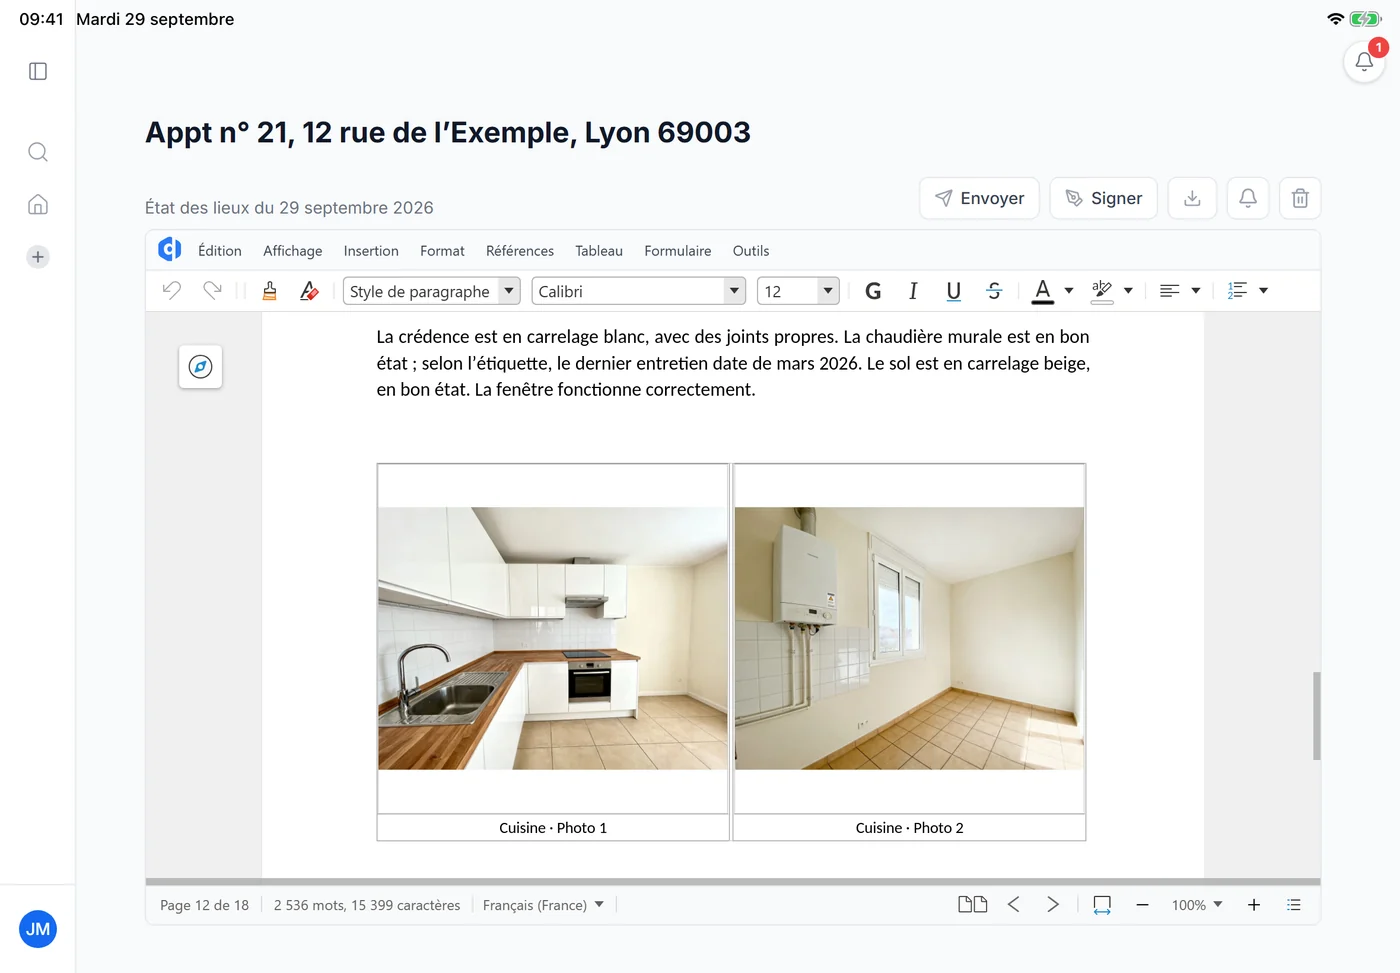Image resolution: width=1400 pixels, height=973 pixels.
Task: Click the plus button in sidebar
Action: [38, 257]
